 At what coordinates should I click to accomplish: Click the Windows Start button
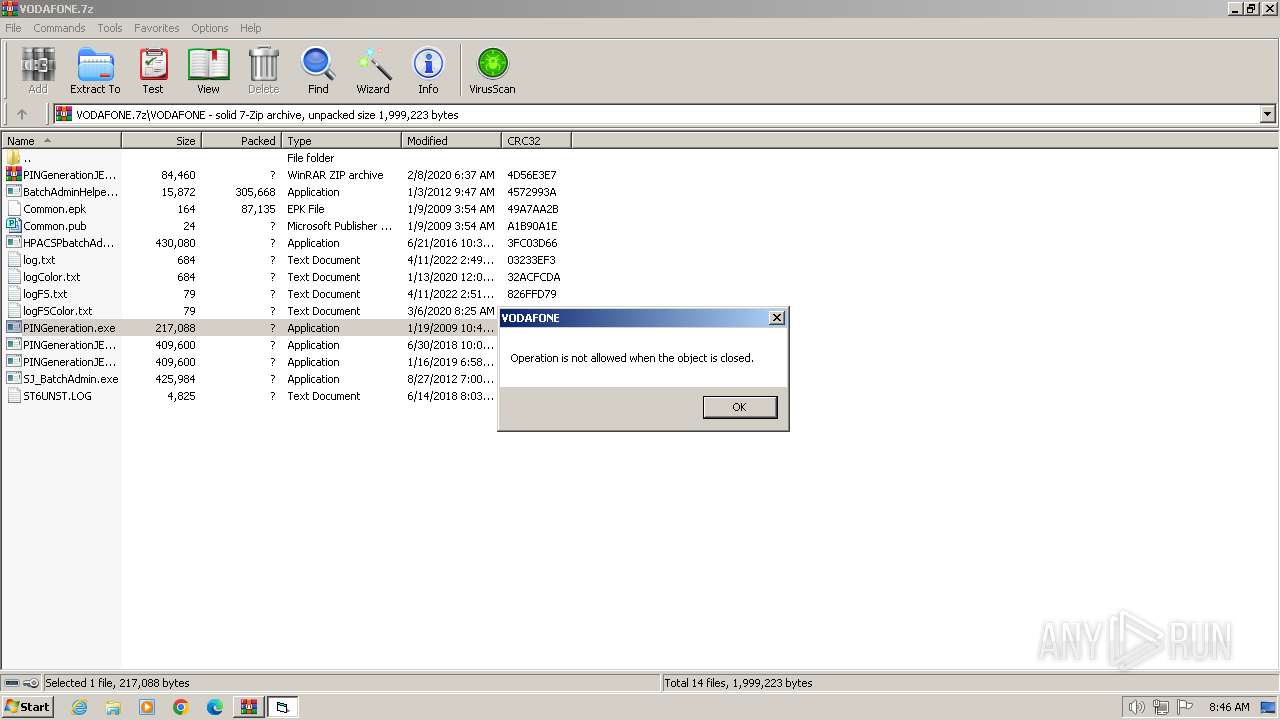pos(27,707)
